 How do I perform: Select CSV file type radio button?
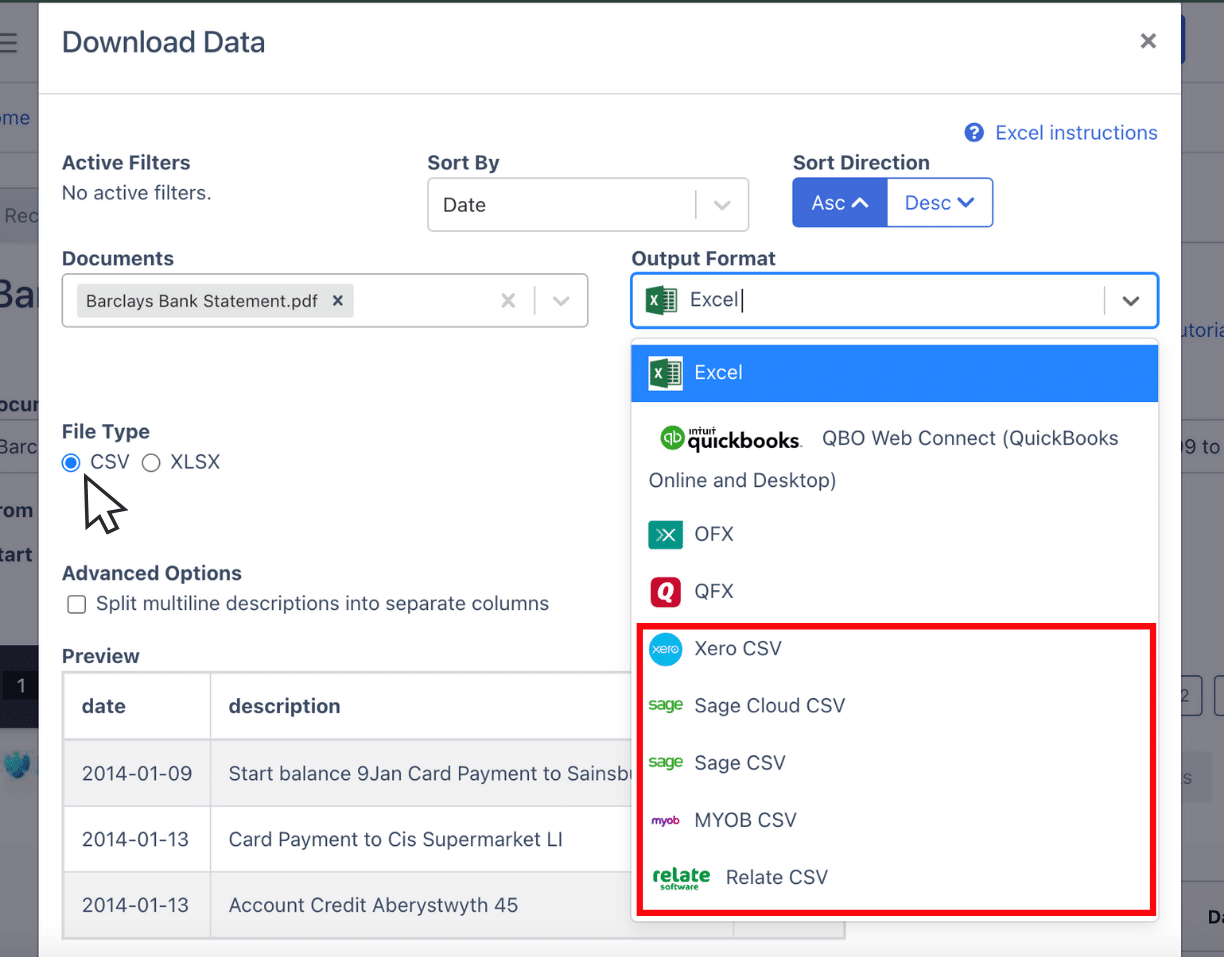point(70,463)
